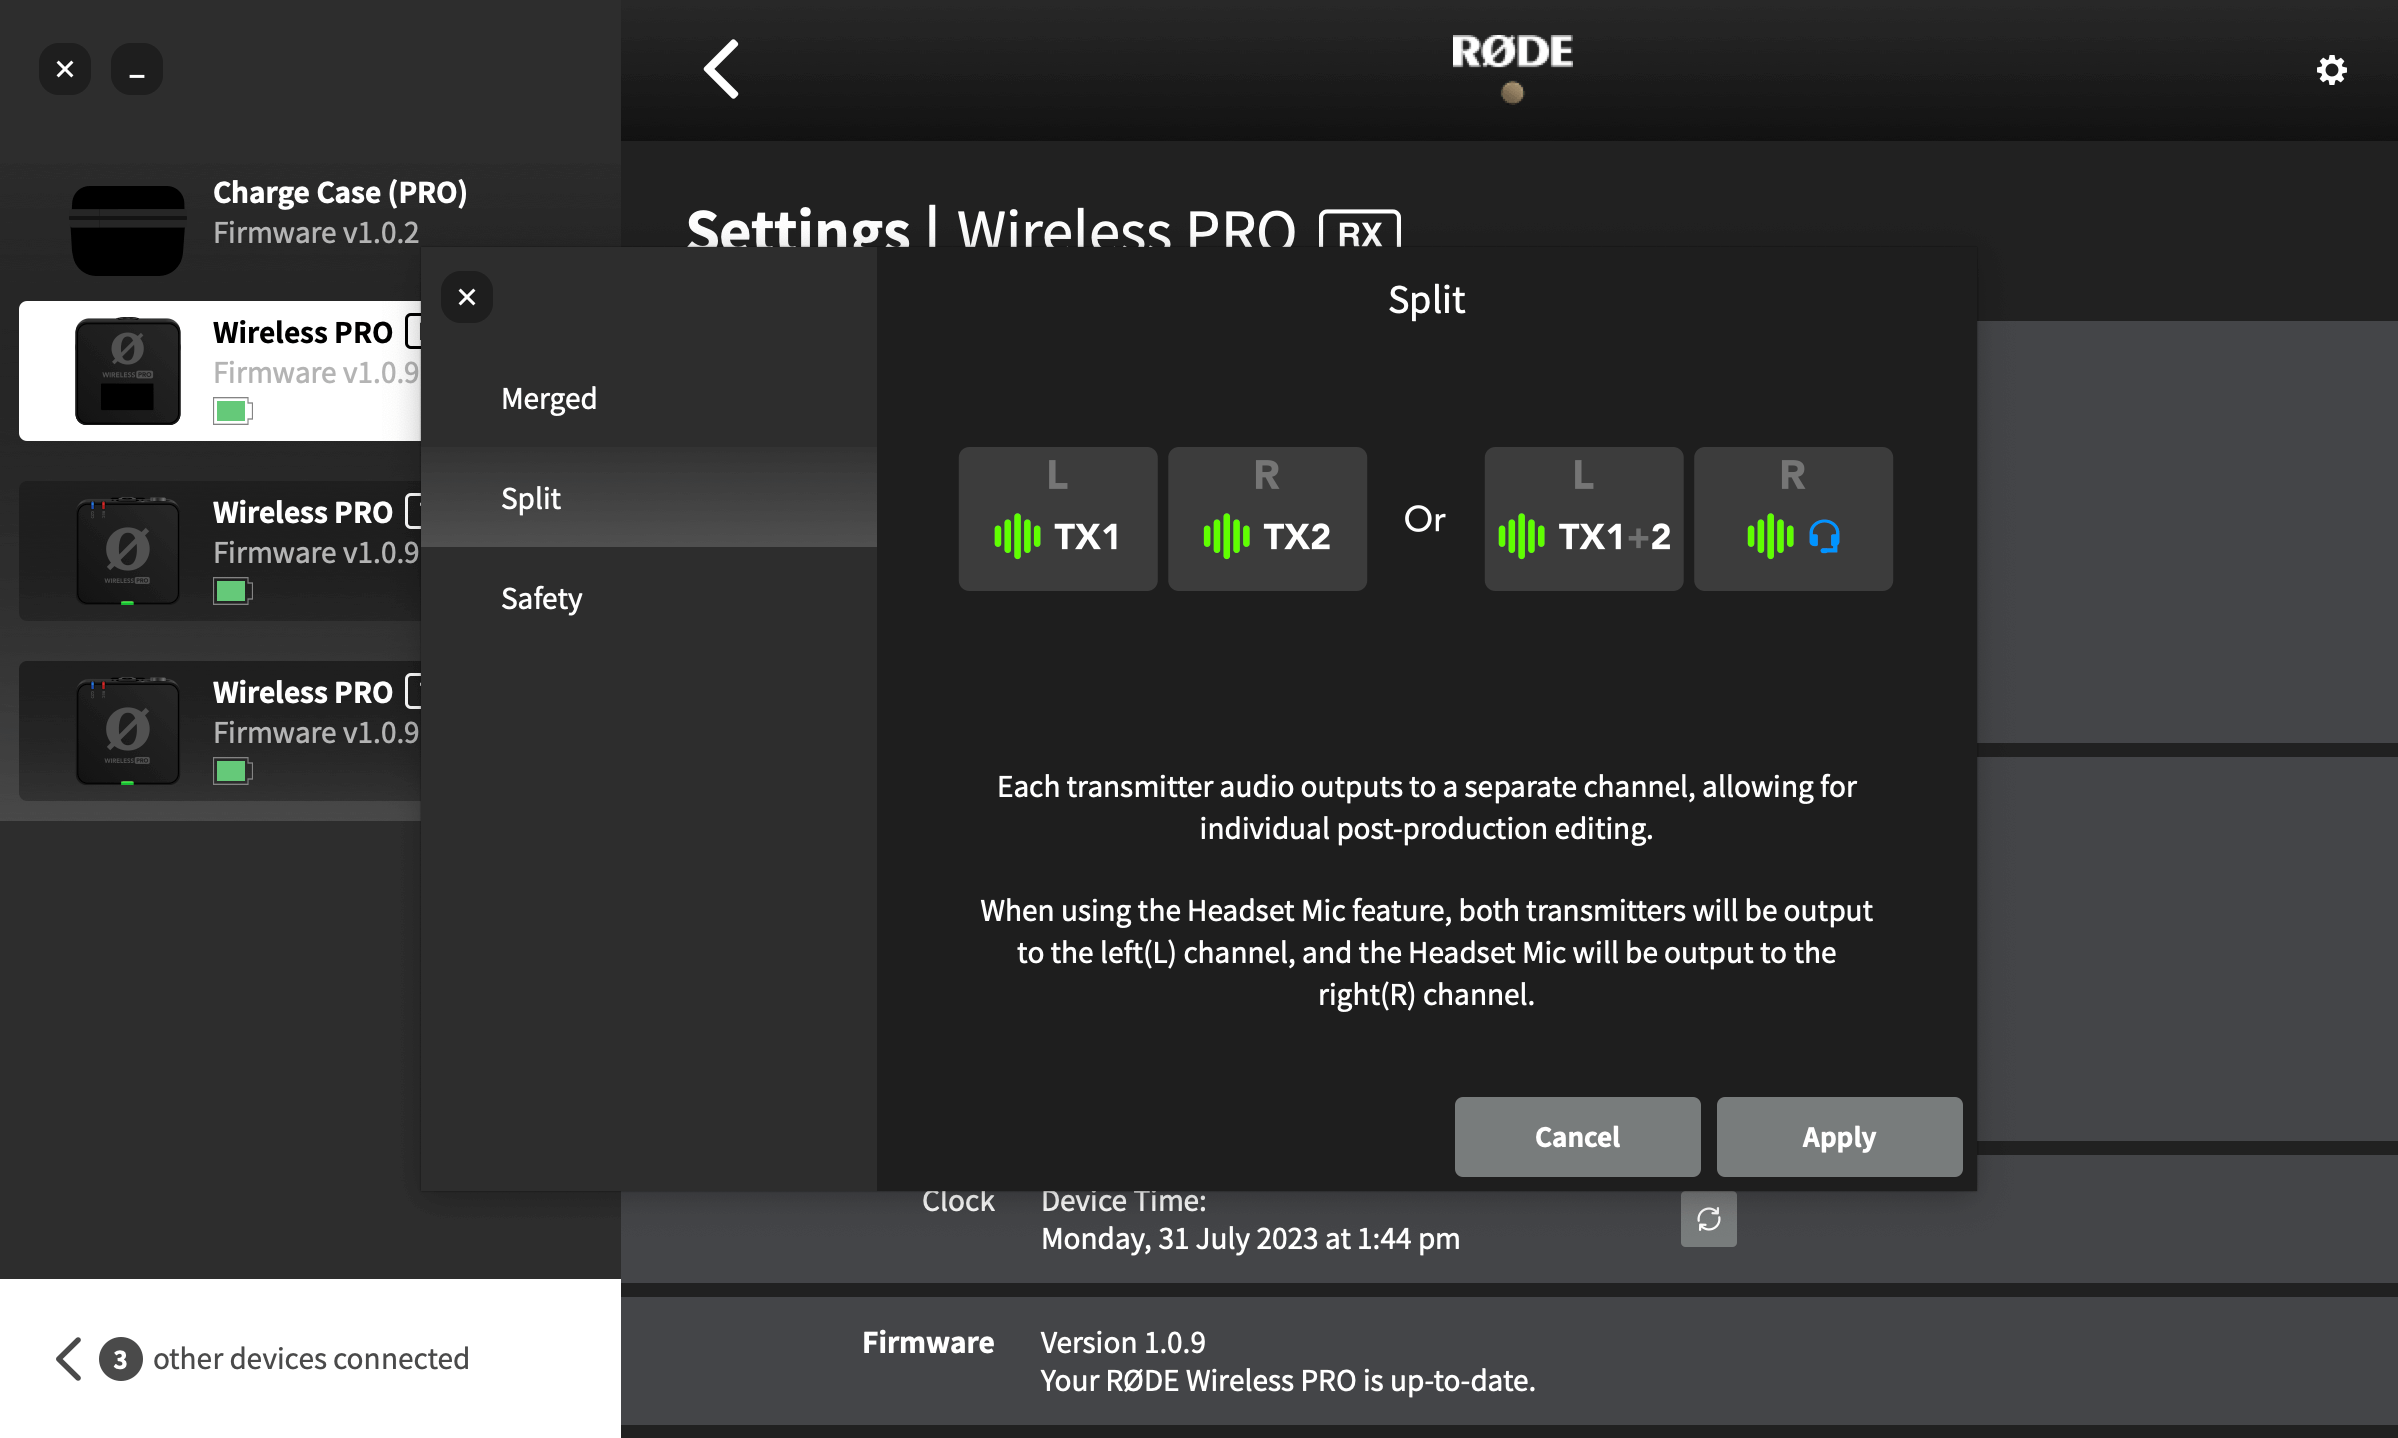Select the second Wireless PRO transmitter
The image size is (2398, 1438).
coord(220,551)
